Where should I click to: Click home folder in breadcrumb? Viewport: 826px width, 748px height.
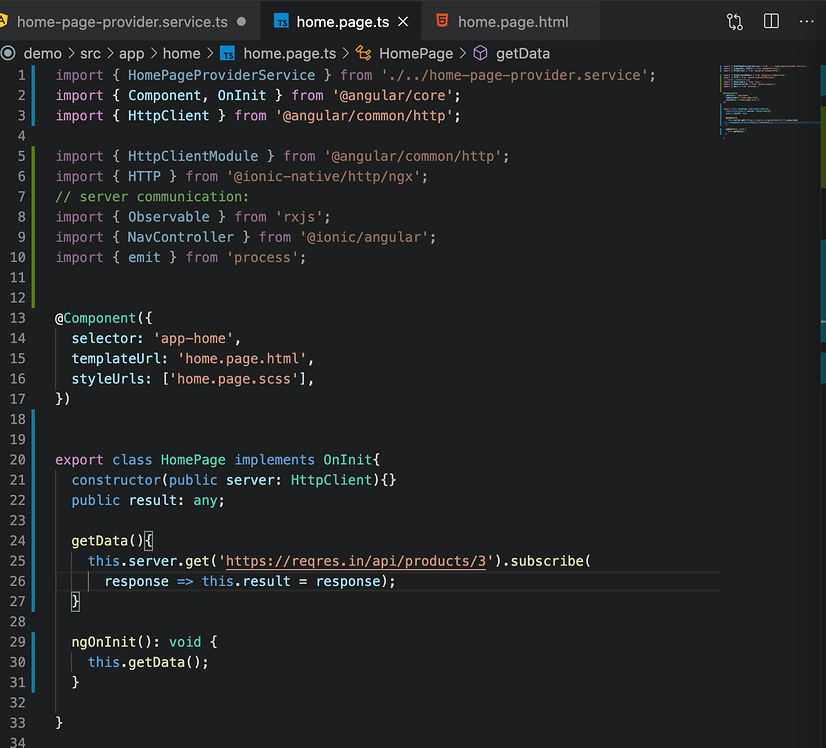(182, 54)
